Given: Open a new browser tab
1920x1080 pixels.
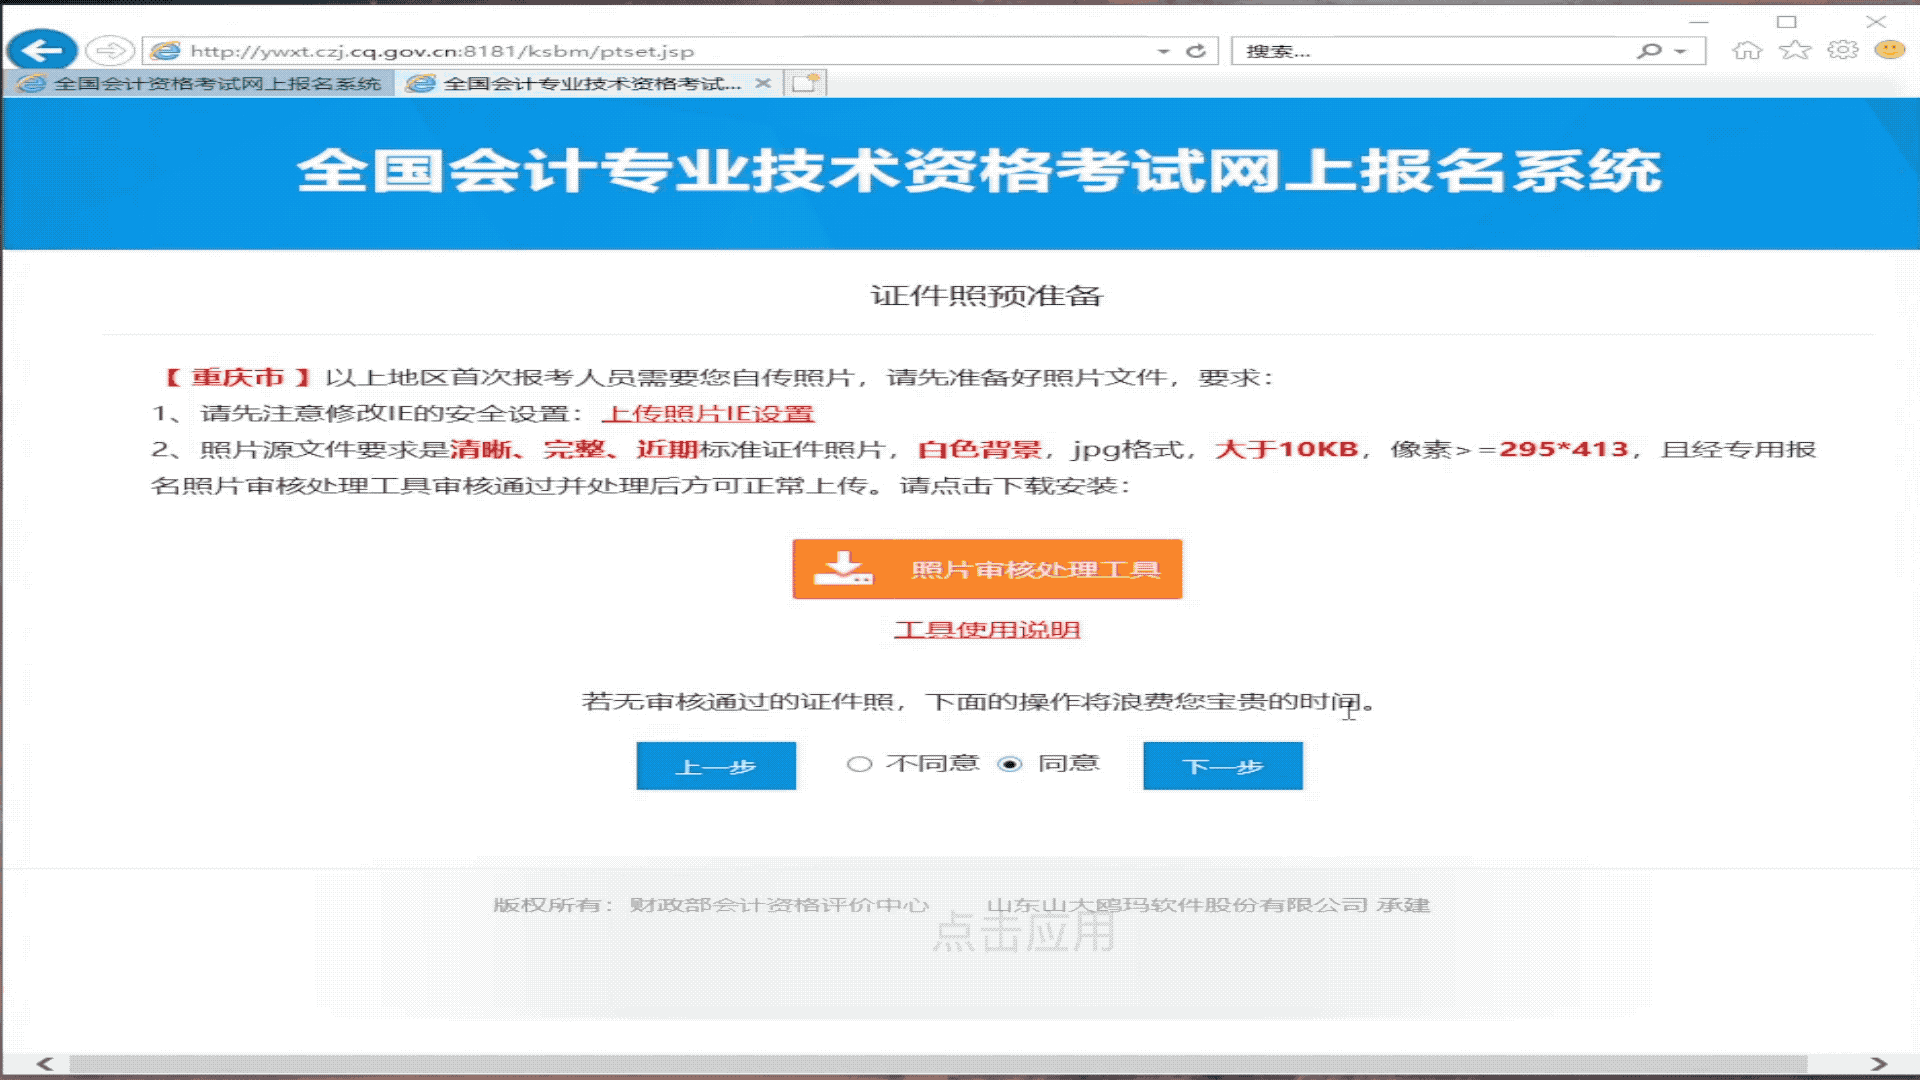Looking at the screenshot, I should (805, 84).
